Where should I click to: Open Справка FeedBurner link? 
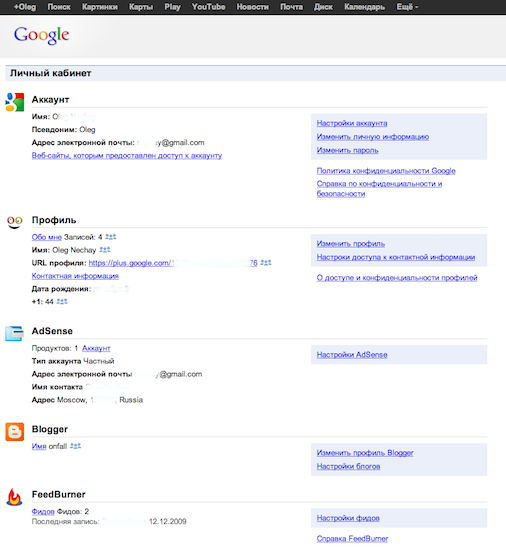[352, 538]
